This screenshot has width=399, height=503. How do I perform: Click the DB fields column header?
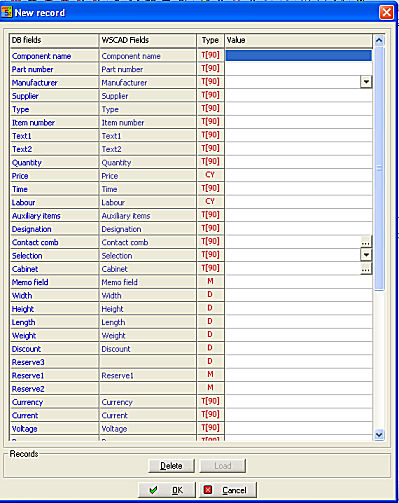point(54,40)
